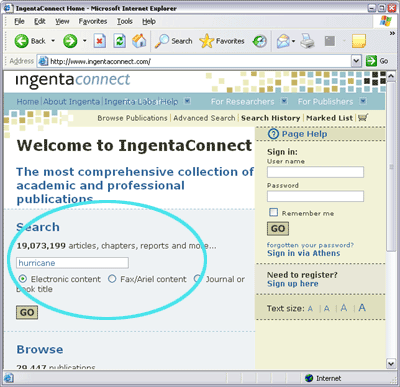400x387 pixels.
Task: Click the User name input field
Action: coord(315,172)
